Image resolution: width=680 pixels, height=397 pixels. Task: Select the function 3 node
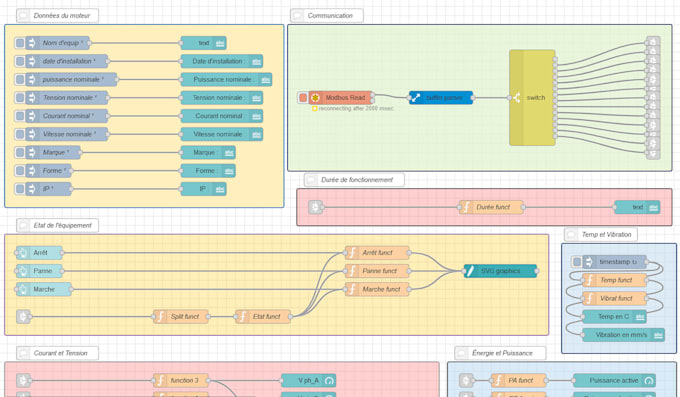click(x=181, y=381)
